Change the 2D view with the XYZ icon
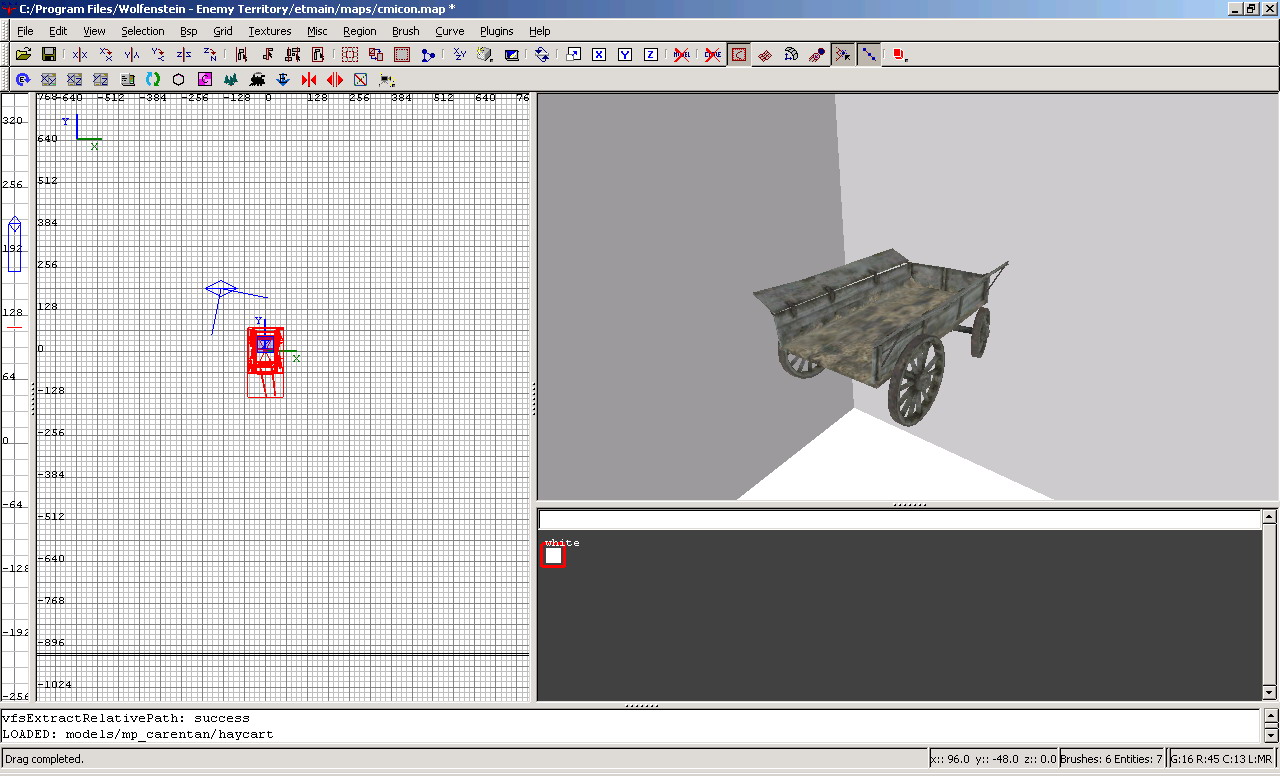The height and width of the screenshot is (776, 1280). [x=460, y=54]
